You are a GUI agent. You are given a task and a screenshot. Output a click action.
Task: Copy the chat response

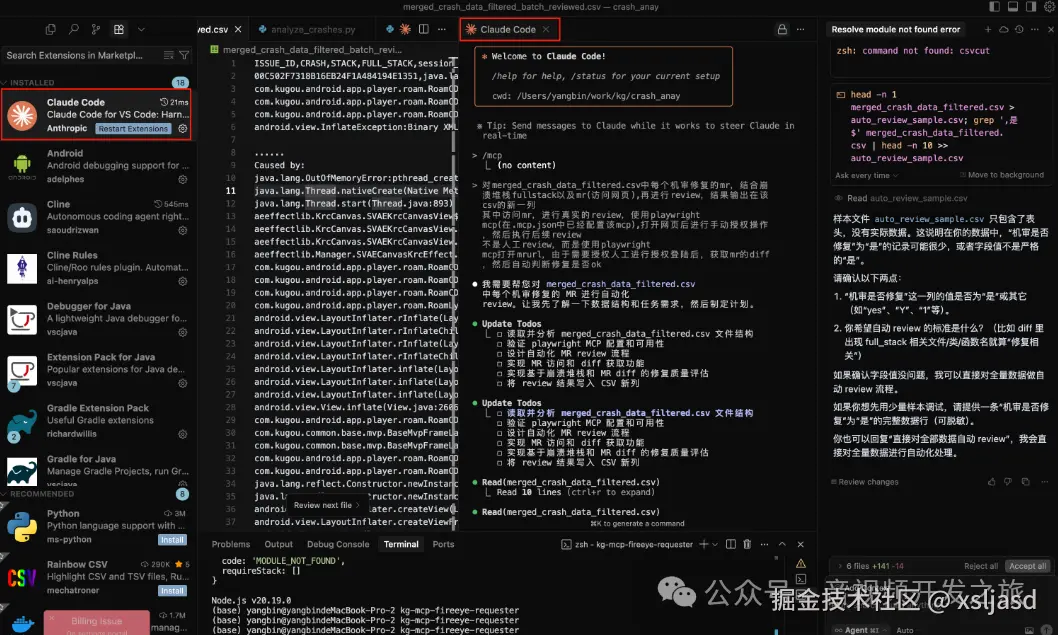pos(1026,482)
